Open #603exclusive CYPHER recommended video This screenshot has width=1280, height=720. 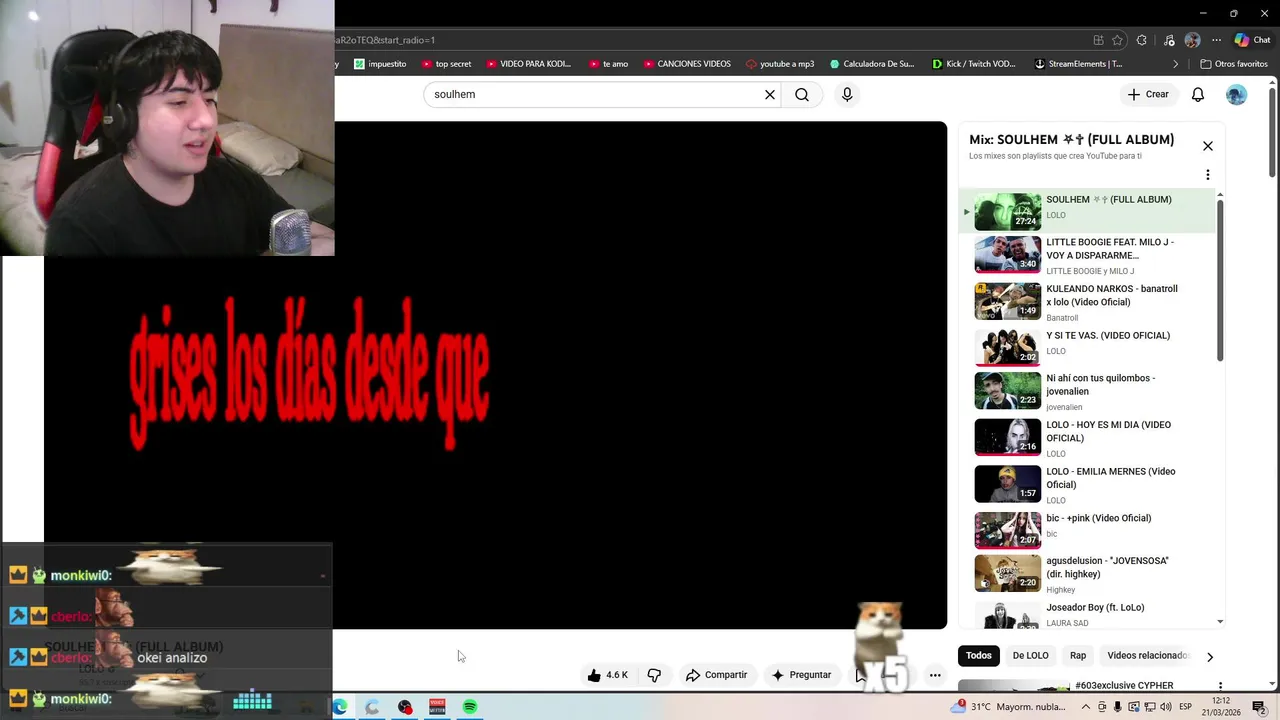(1124, 686)
